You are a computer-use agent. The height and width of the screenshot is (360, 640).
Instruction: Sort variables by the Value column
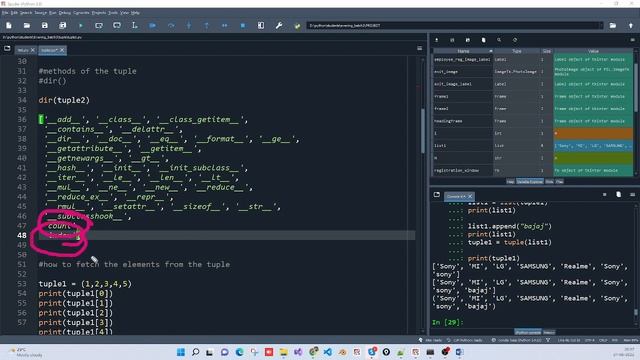pos(593,51)
